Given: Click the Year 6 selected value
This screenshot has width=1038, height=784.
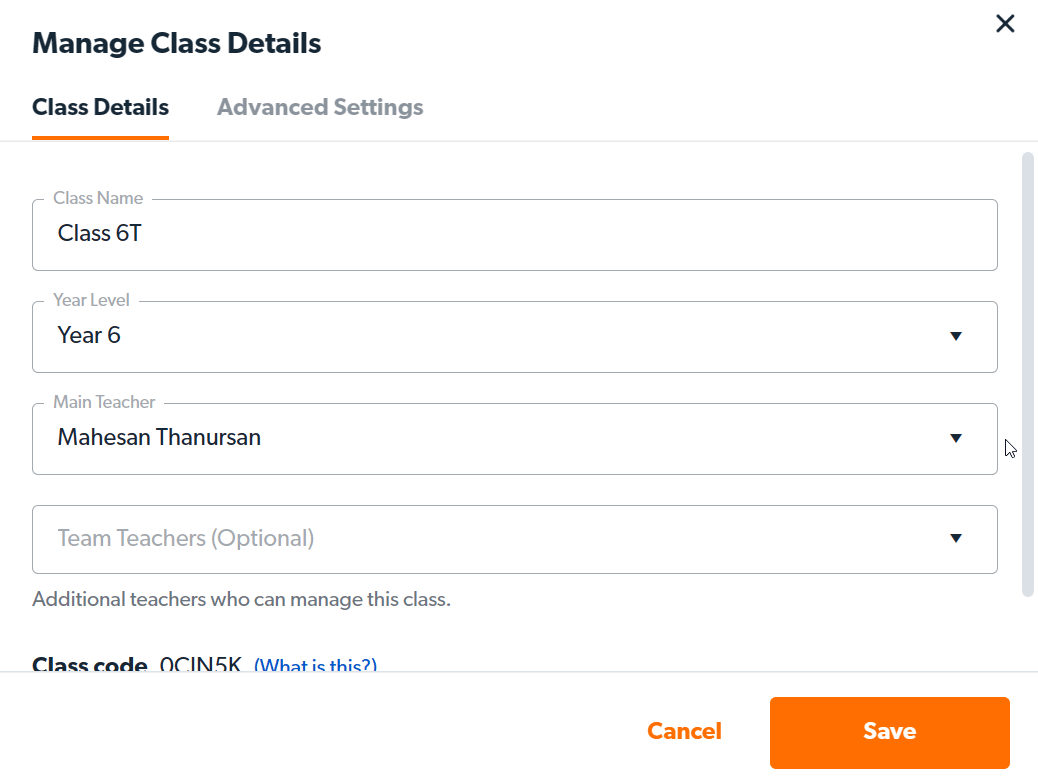Looking at the screenshot, I should pyautogui.click(x=89, y=336).
